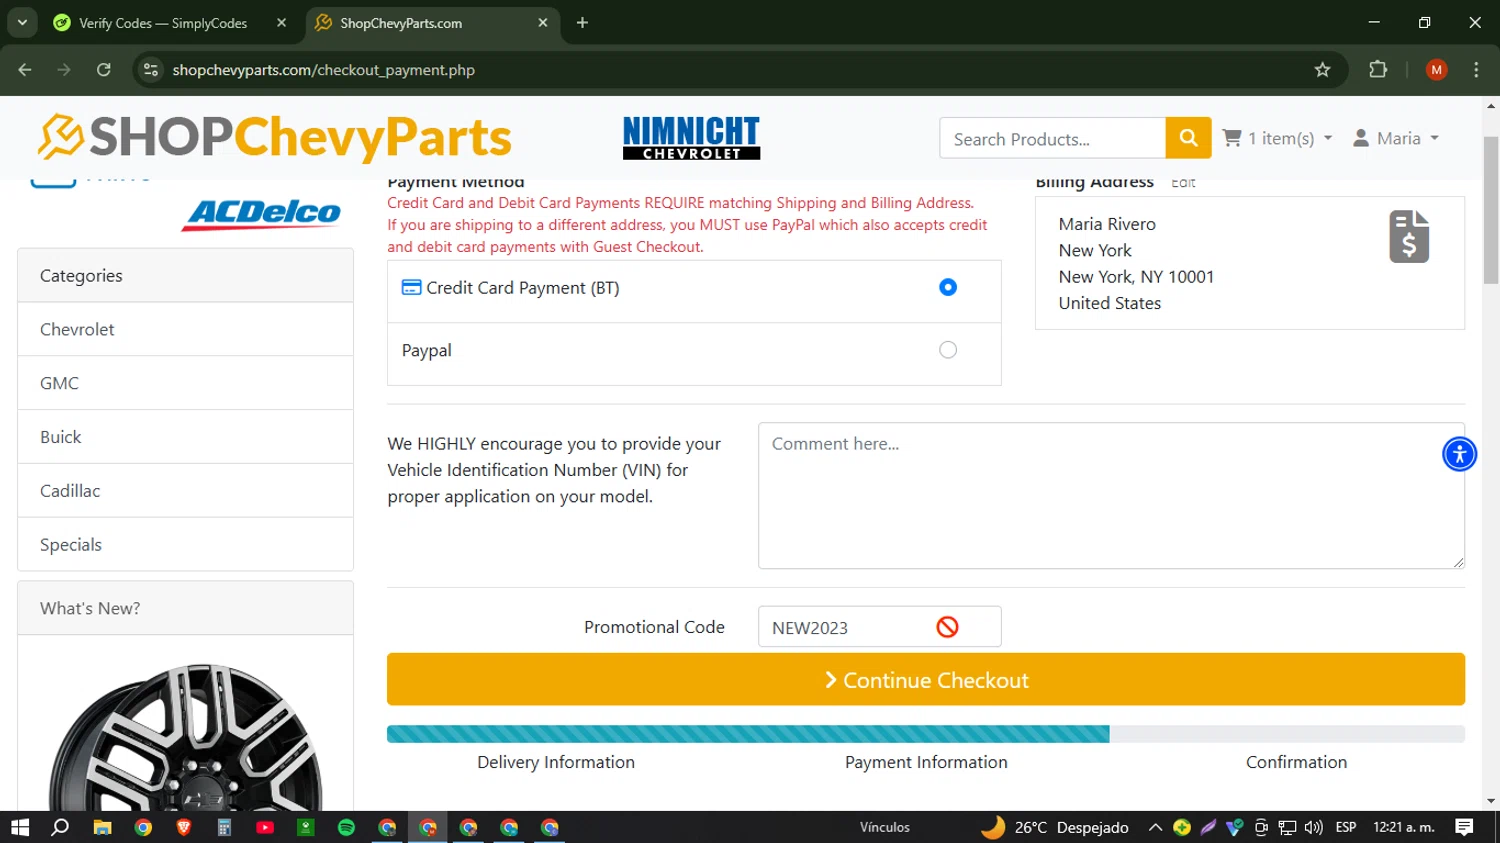1500x843 pixels.
Task: Open Specials category
Action: 185,545
